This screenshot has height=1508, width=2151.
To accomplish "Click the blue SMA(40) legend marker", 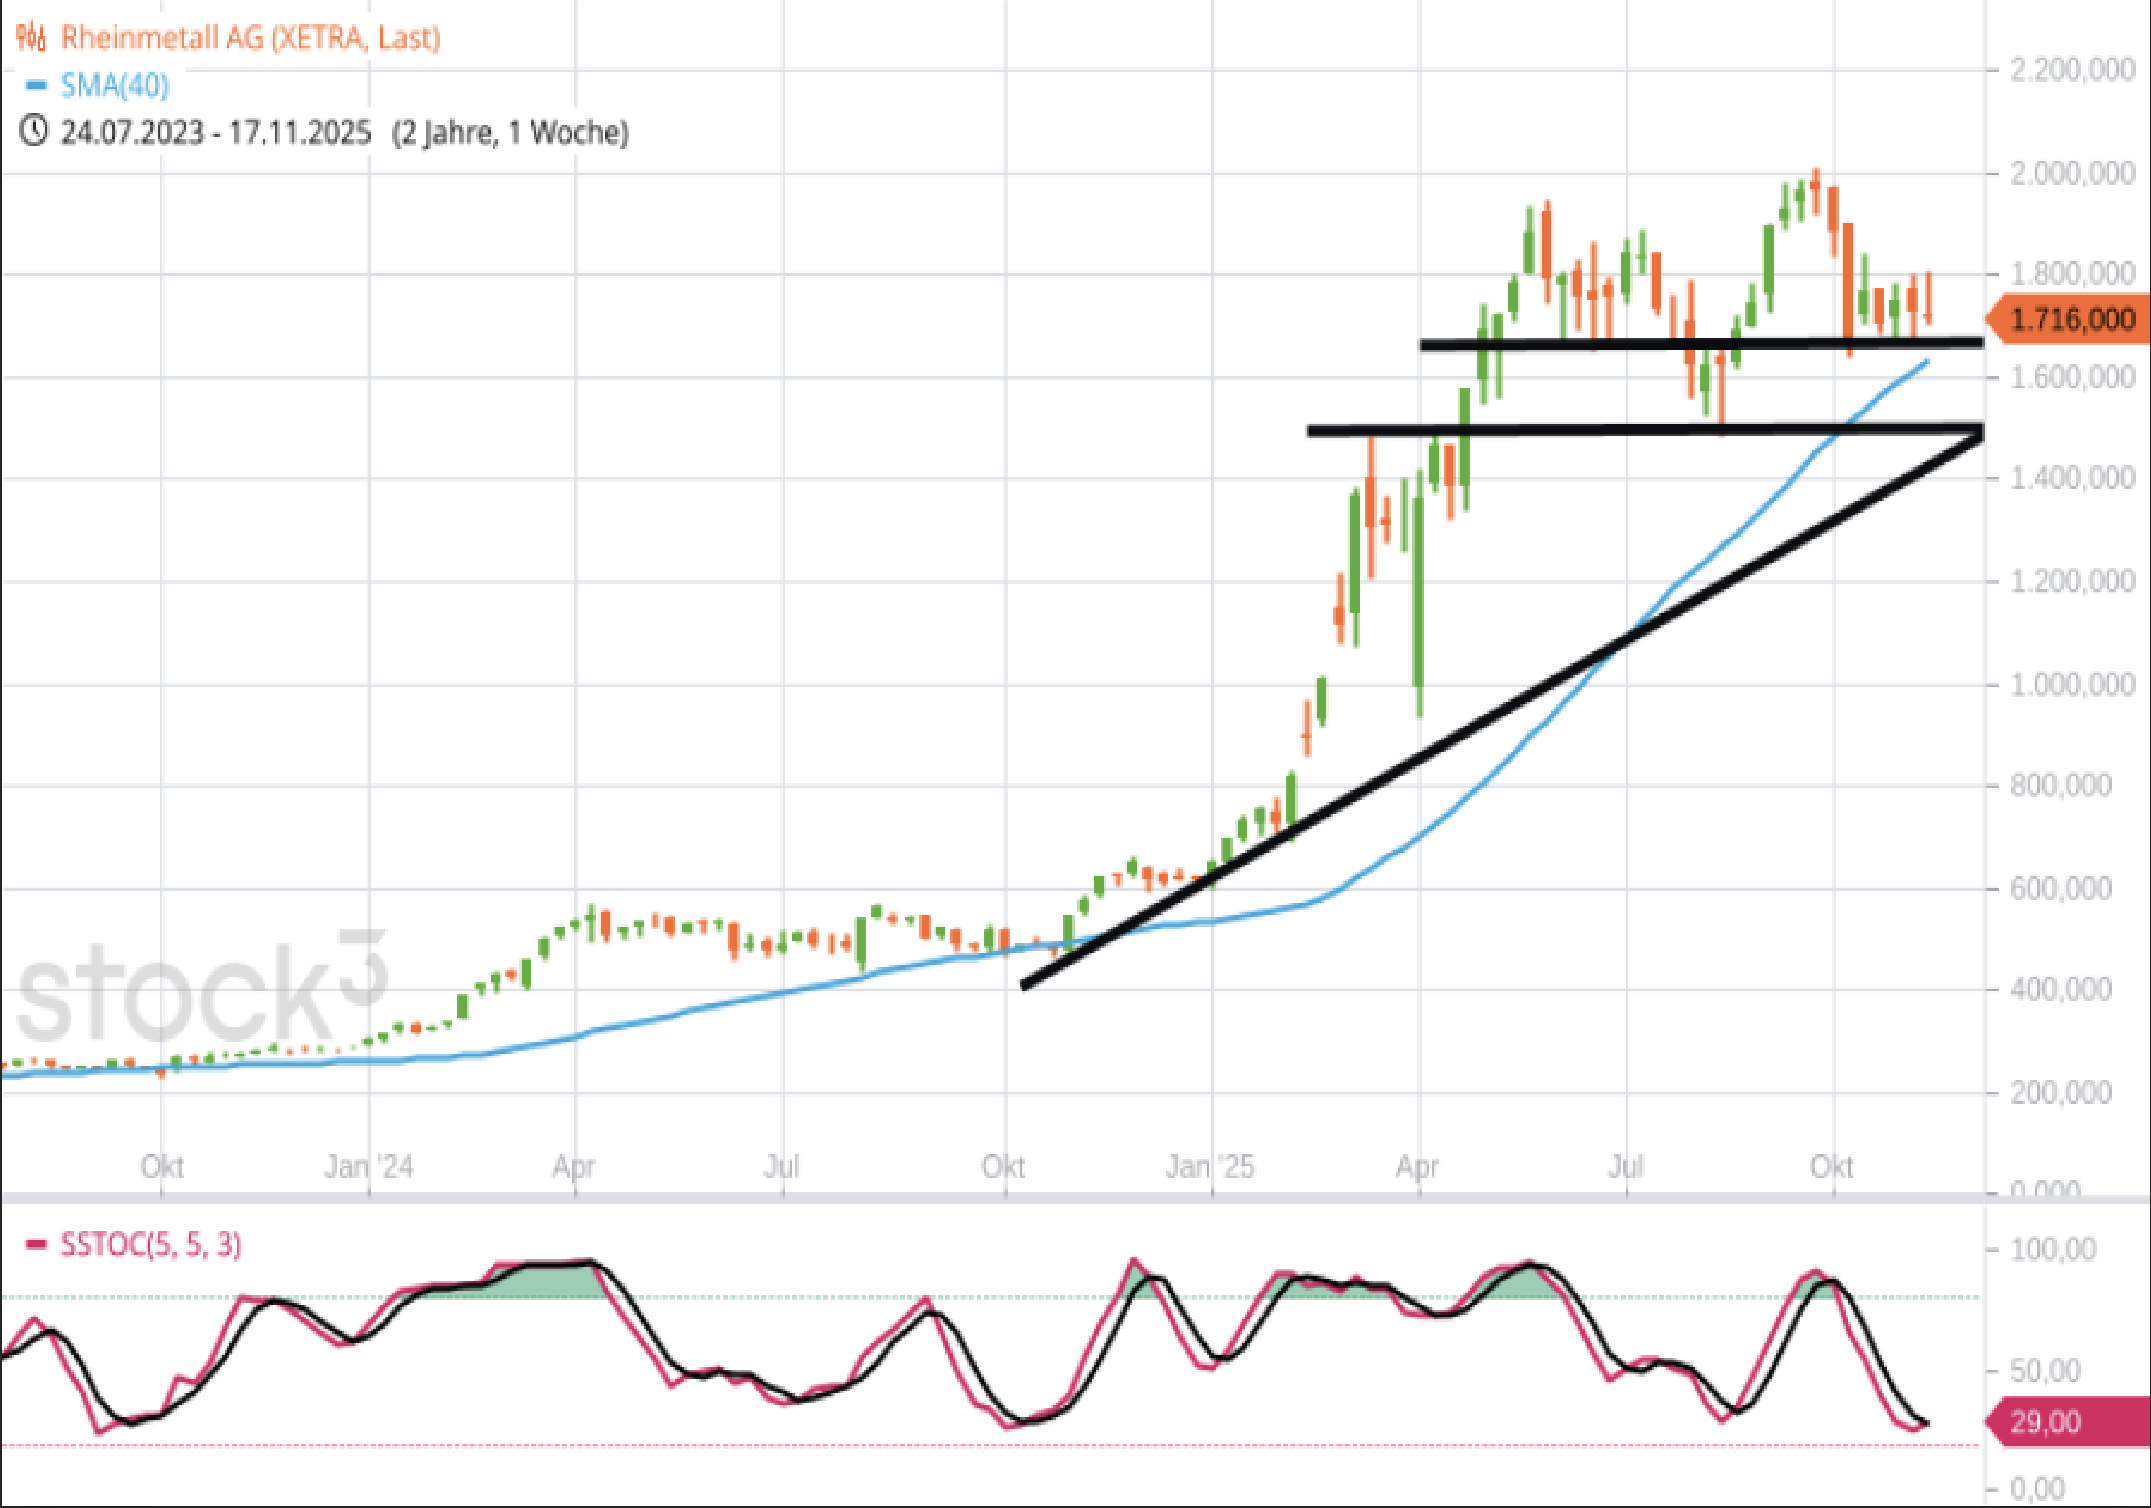I will [36, 86].
